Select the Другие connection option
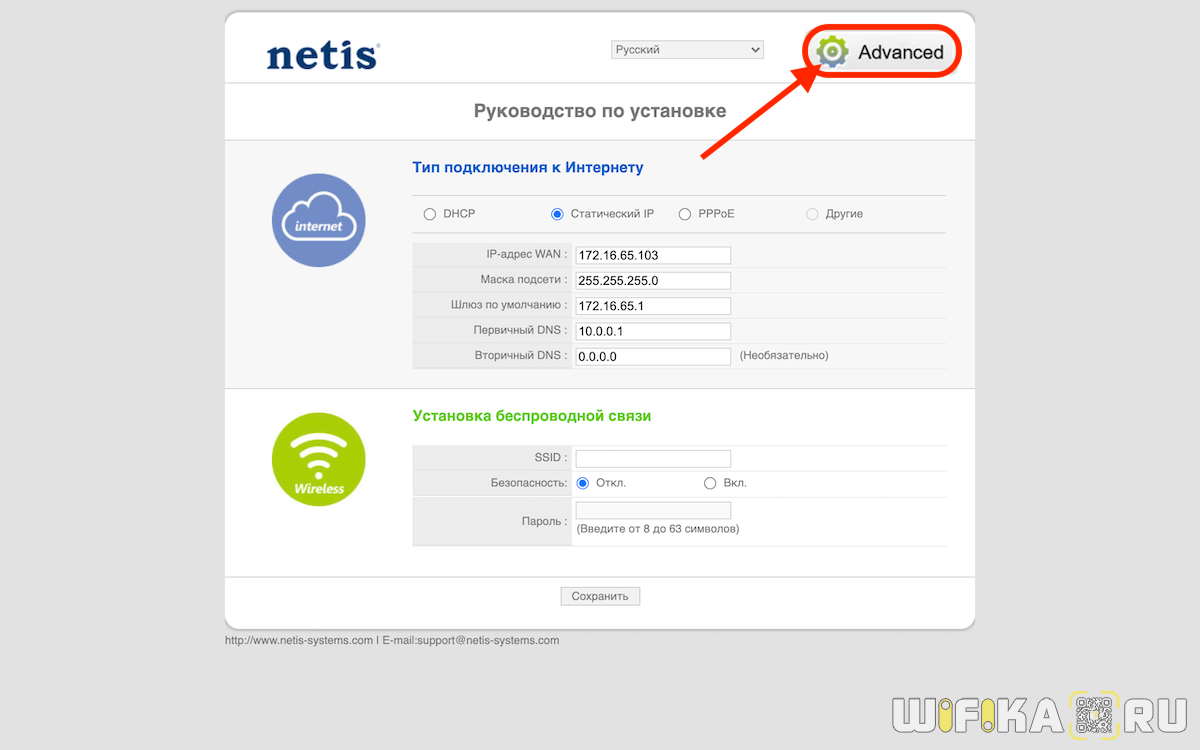 point(812,214)
